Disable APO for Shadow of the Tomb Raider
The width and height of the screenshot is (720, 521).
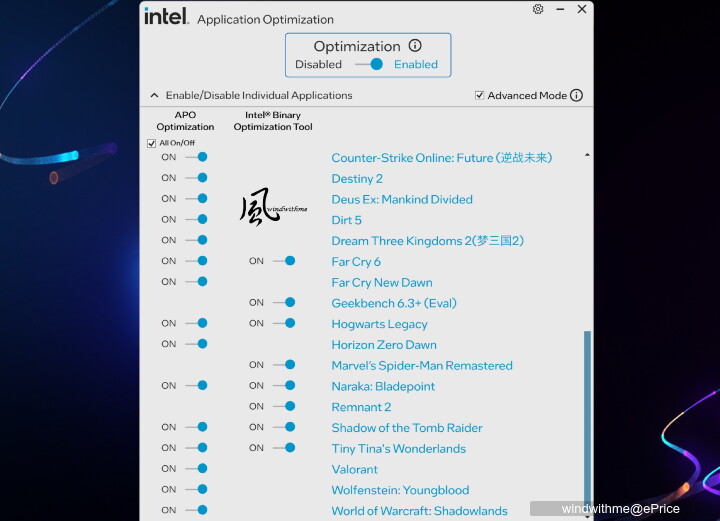coord(196,427)
